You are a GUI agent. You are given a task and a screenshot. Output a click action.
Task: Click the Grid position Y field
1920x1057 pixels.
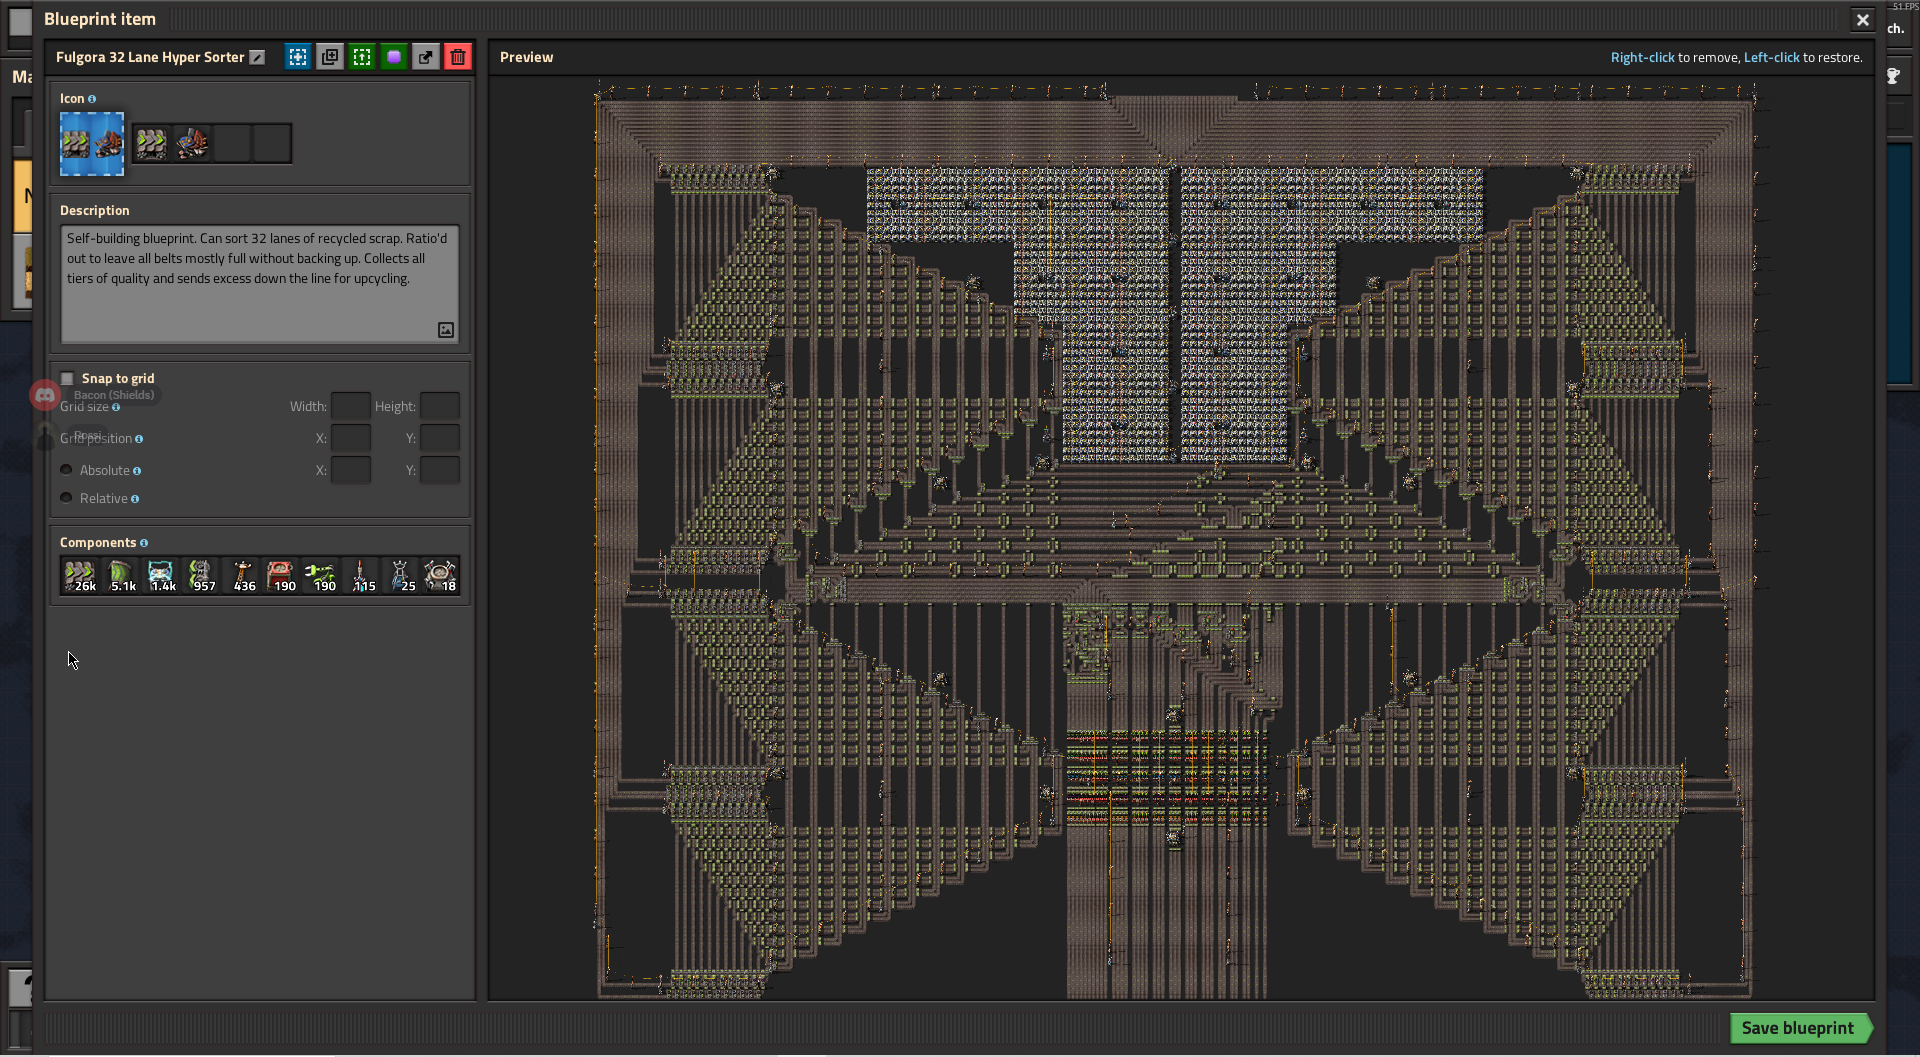click(440, 438)
